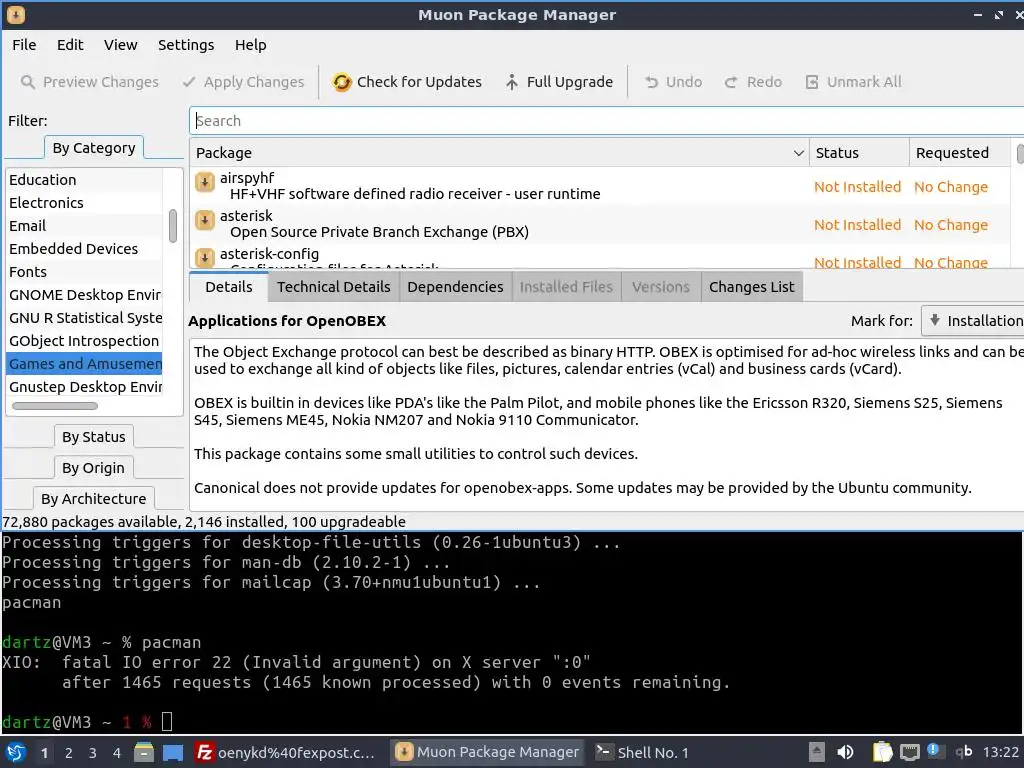Open the Mark for Installation dropdown
The image size is (1024, 768).
pos(972,321)
